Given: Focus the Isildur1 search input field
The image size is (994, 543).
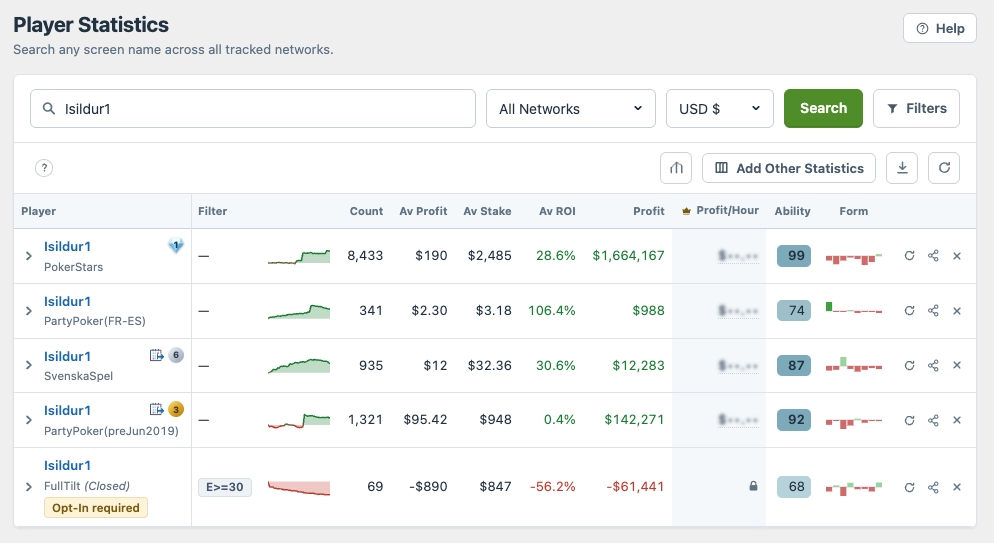Looking at the screenshot, I should 253,108.
